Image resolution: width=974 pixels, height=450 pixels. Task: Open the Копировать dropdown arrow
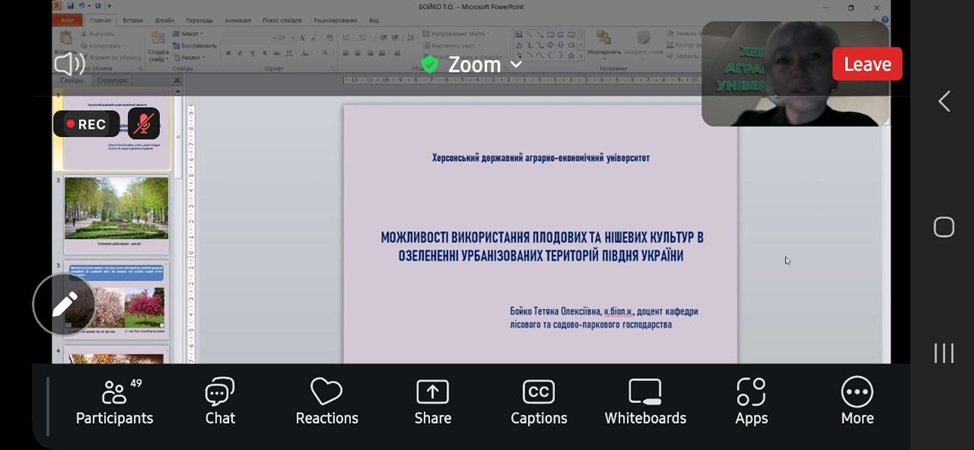[127, 46]
